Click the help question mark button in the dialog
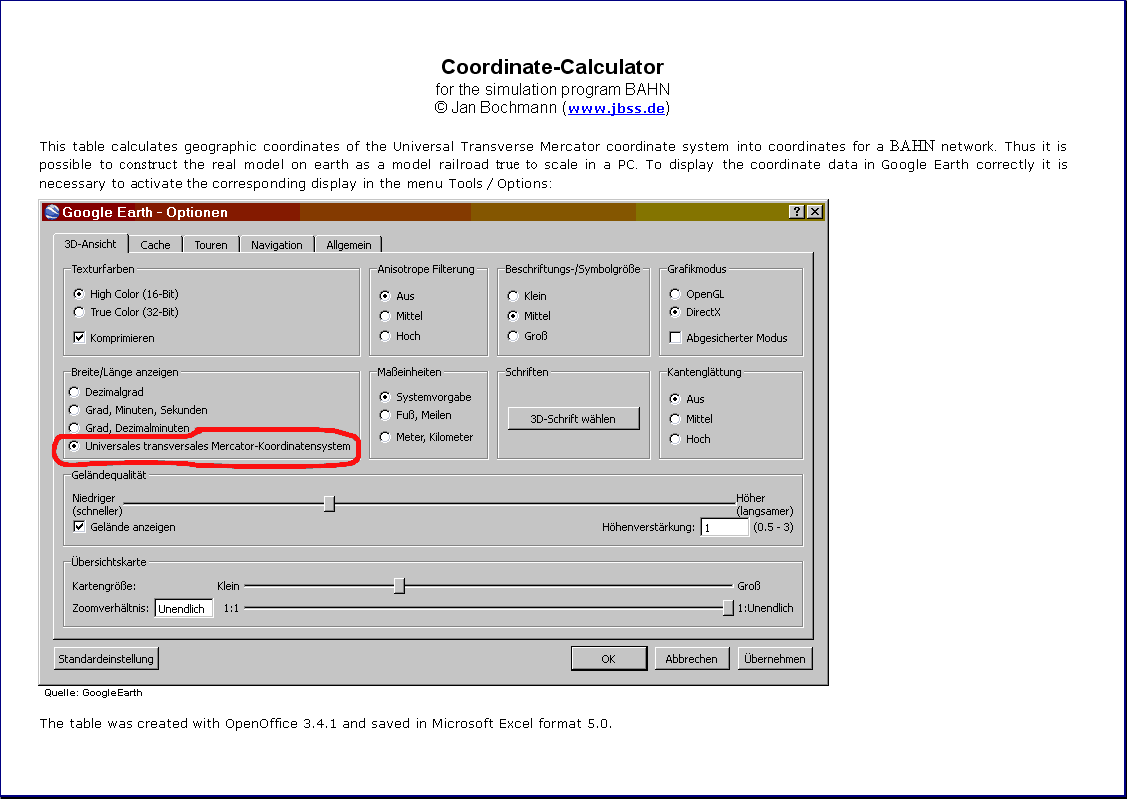The height and width of the screenshot is (799, 1127). click(x=796, y=211)
